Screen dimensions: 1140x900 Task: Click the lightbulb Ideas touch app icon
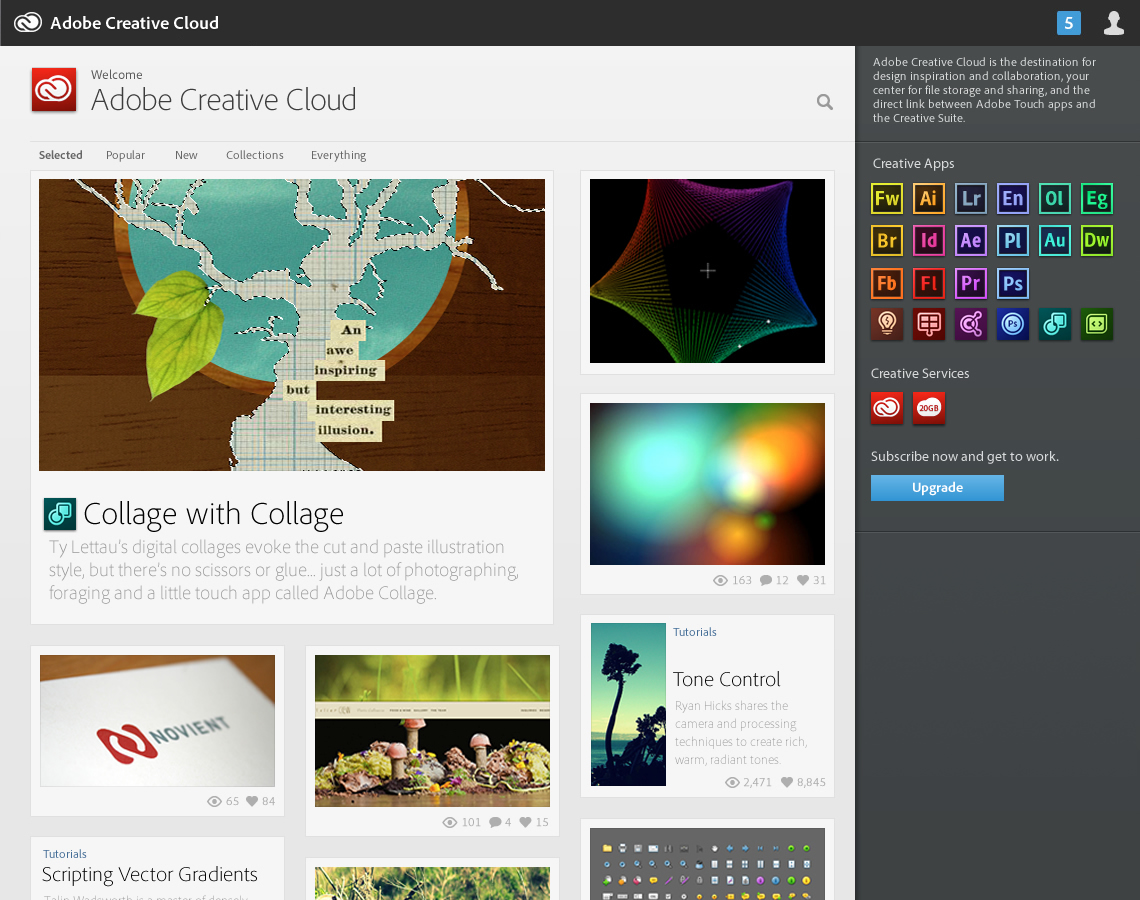pos(887,324)
